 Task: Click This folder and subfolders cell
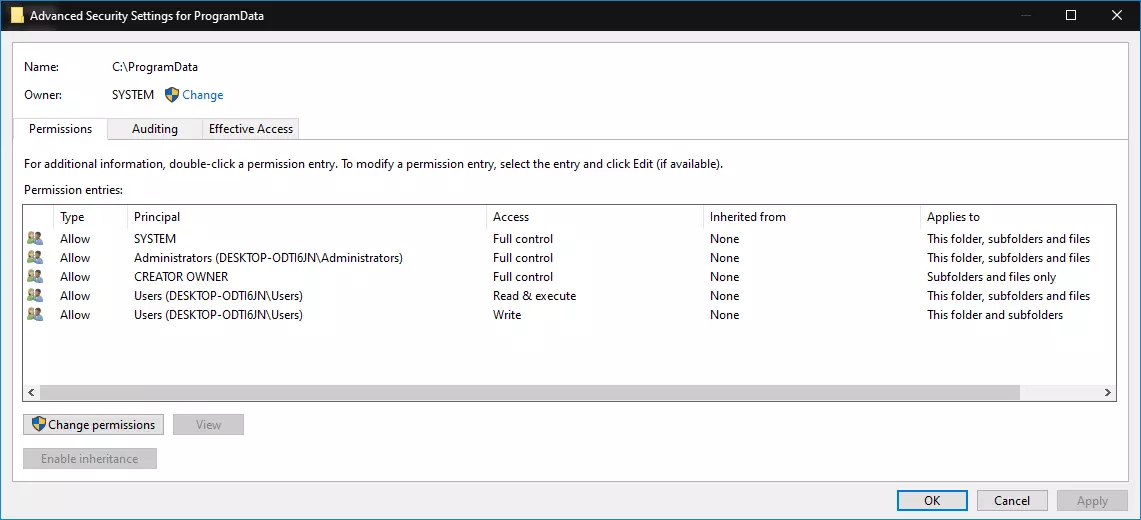995,314
